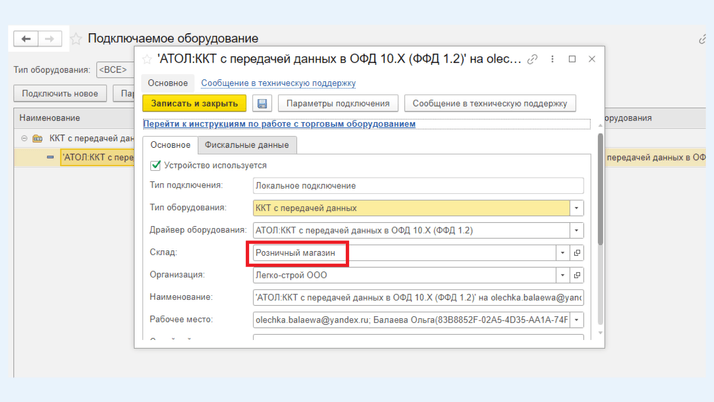
Task: Select the inner Основное tab
Action: pos(170,145)
